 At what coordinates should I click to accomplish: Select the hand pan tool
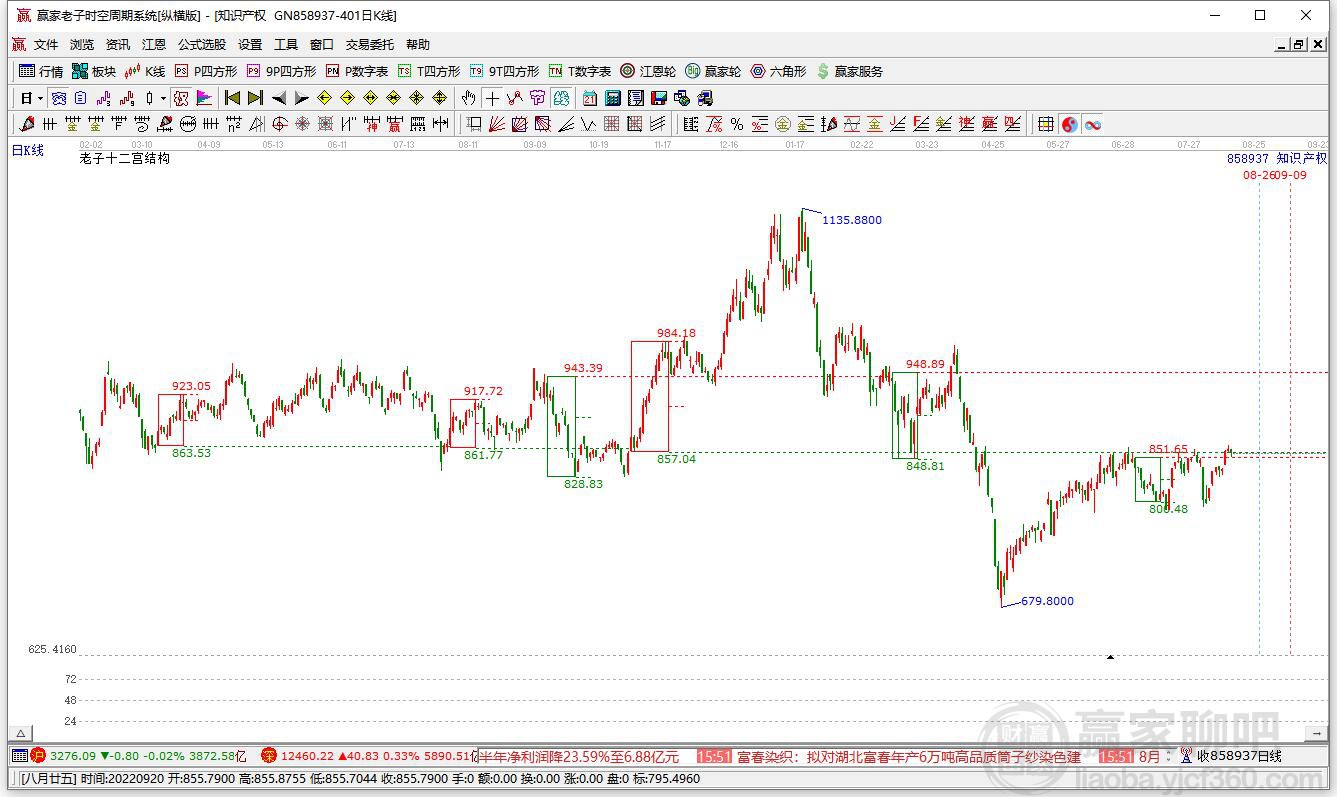coord(469,98)
